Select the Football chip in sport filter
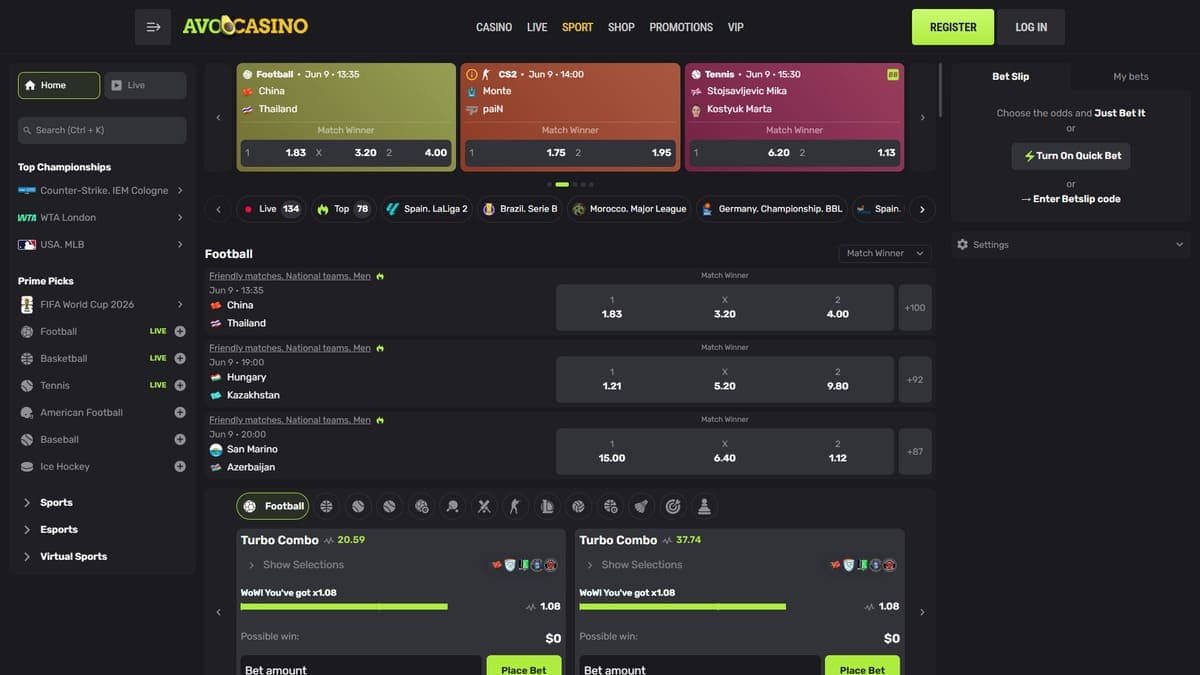The image size is (1200, 675). click(273, 506)
